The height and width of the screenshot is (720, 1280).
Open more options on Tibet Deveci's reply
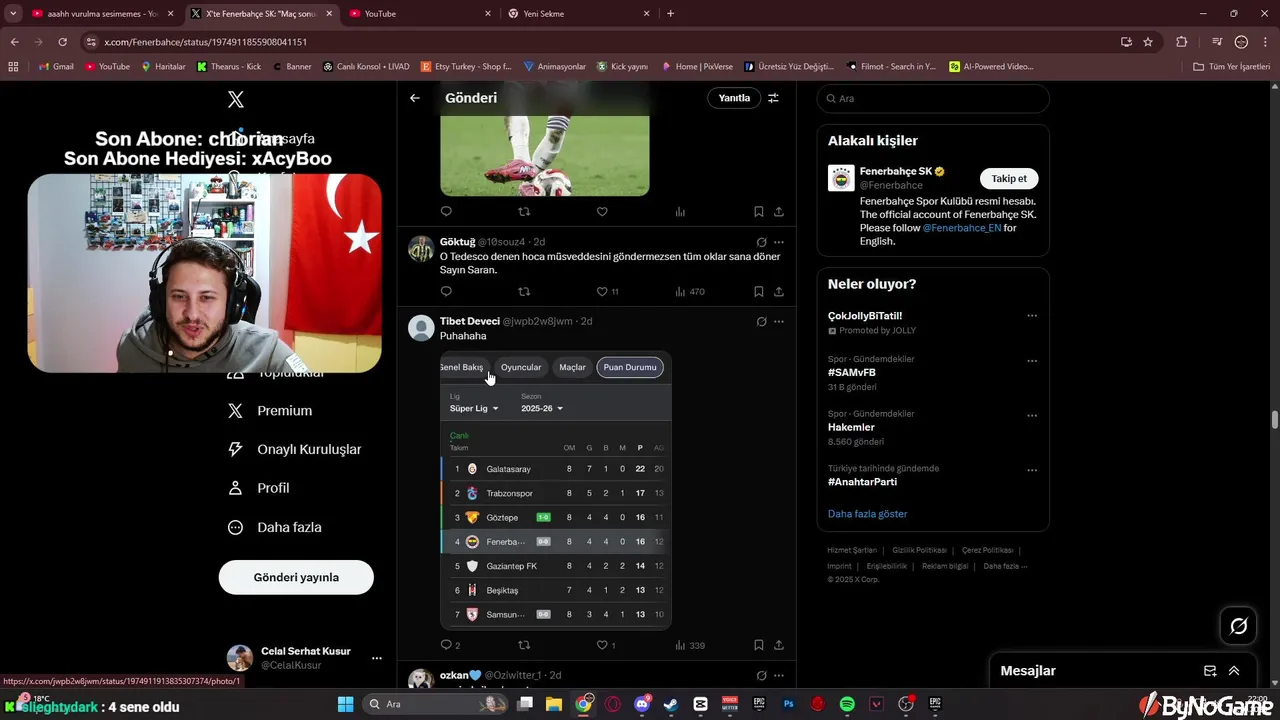[x=779, y=321]
